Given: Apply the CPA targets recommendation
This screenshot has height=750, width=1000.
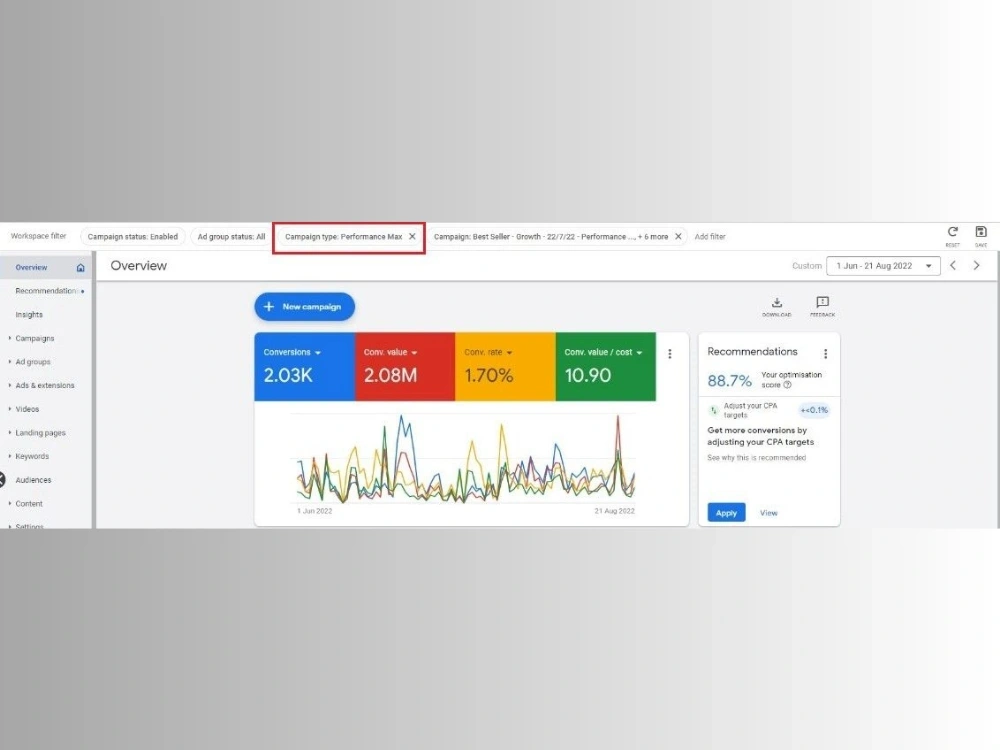Looking at the screenshot, I should tap(726, 513).
